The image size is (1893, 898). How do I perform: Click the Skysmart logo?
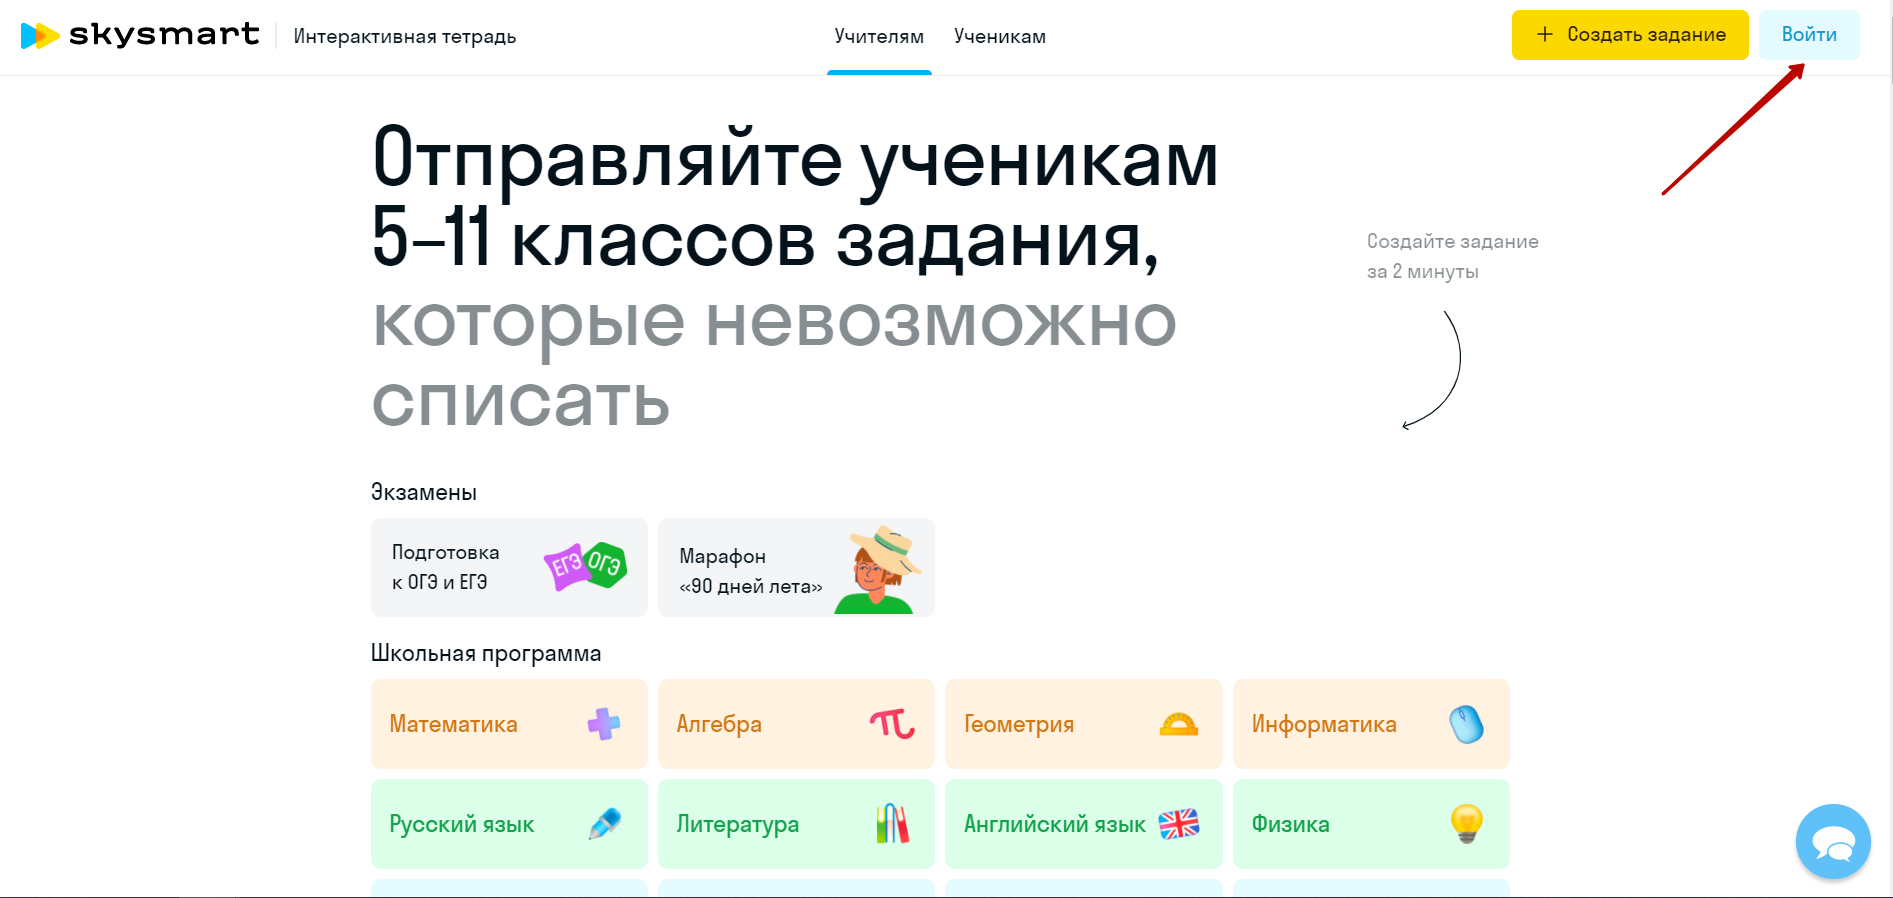tap(140, 35)
